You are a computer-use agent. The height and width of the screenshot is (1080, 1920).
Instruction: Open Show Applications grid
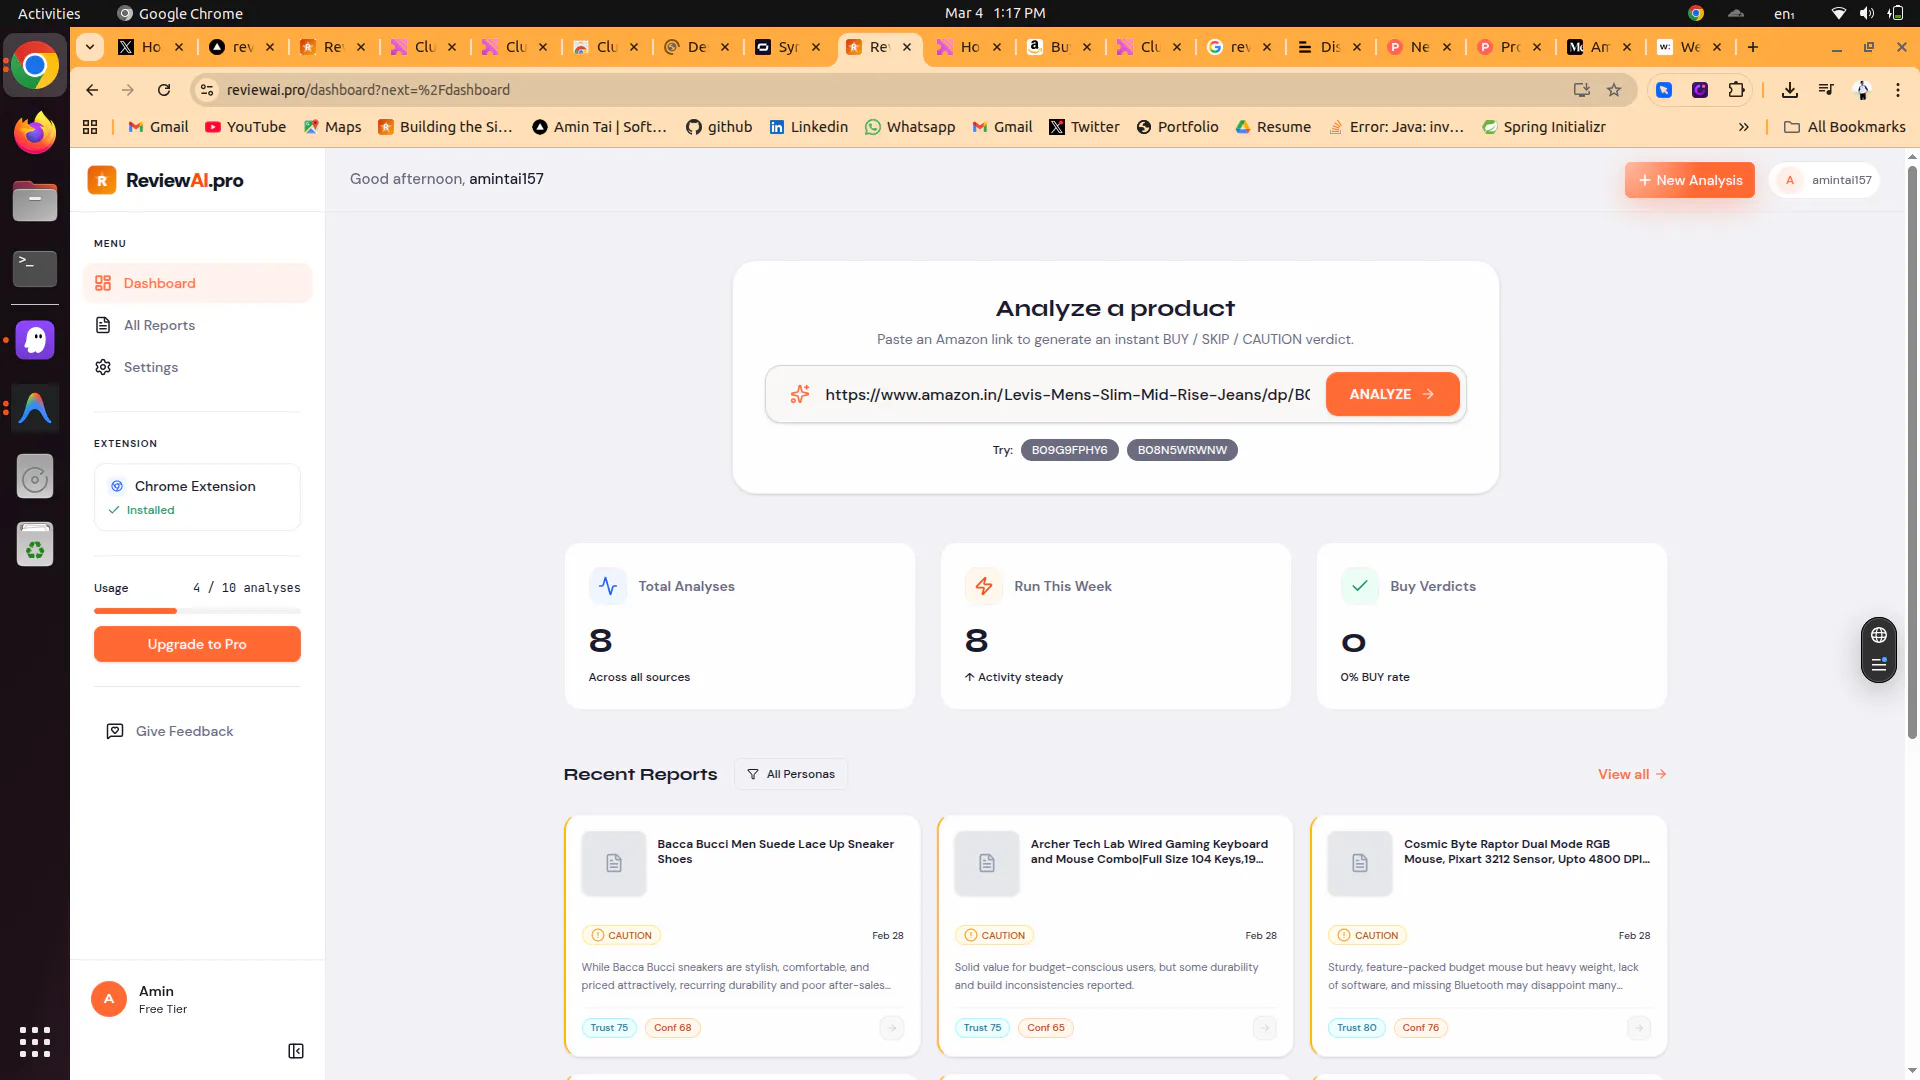click(x=35, y=1042)
